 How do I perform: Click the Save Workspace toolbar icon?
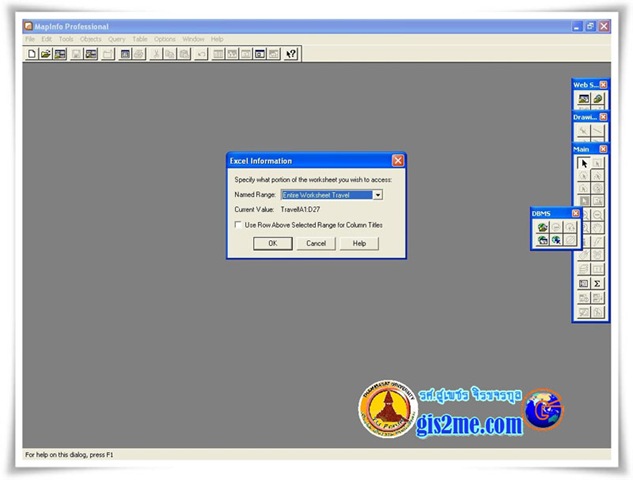tap(91, 54)
